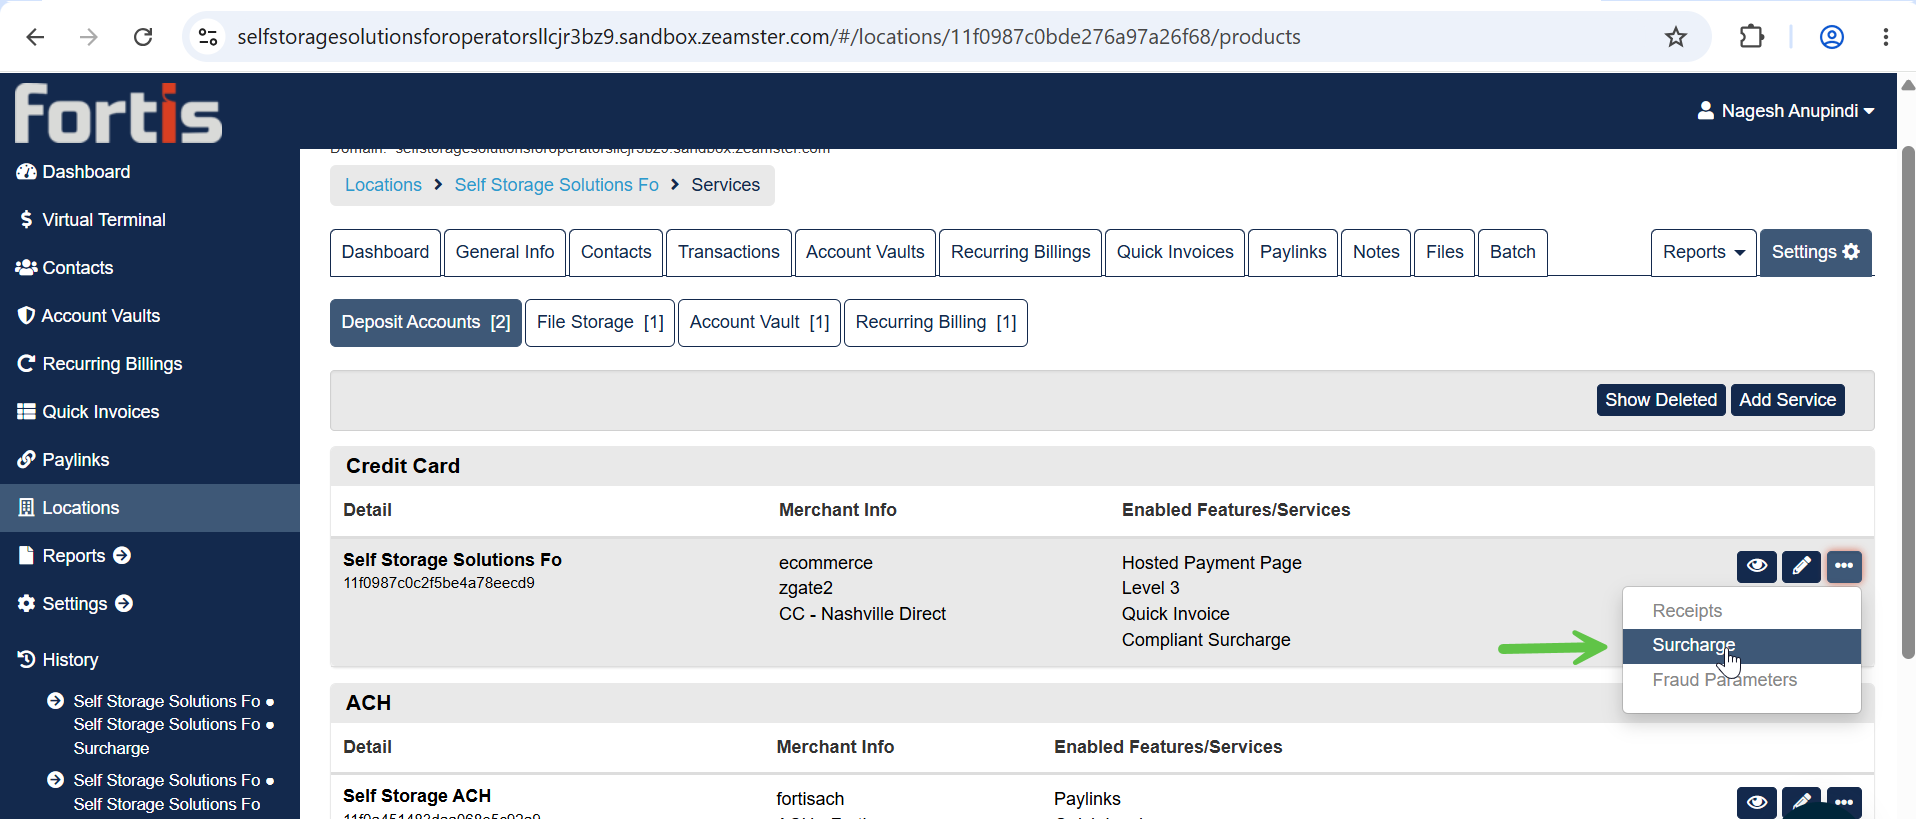Switch to the General Info tab
1916x819 pixels.
(x=505, y=252)
